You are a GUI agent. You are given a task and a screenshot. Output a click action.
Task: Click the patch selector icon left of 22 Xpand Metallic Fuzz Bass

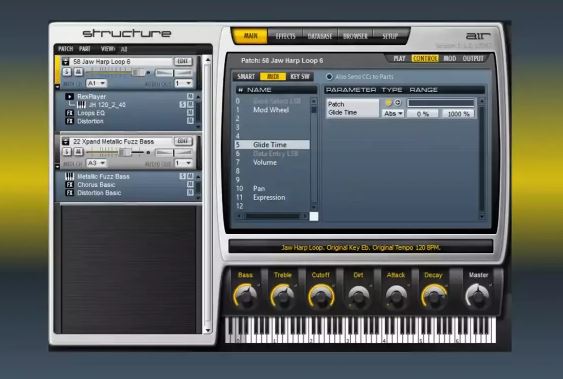pyautogui.click(x=66, y=142)
